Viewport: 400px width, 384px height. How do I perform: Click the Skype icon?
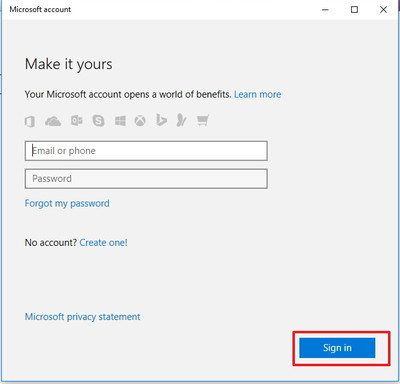[98, 121]
